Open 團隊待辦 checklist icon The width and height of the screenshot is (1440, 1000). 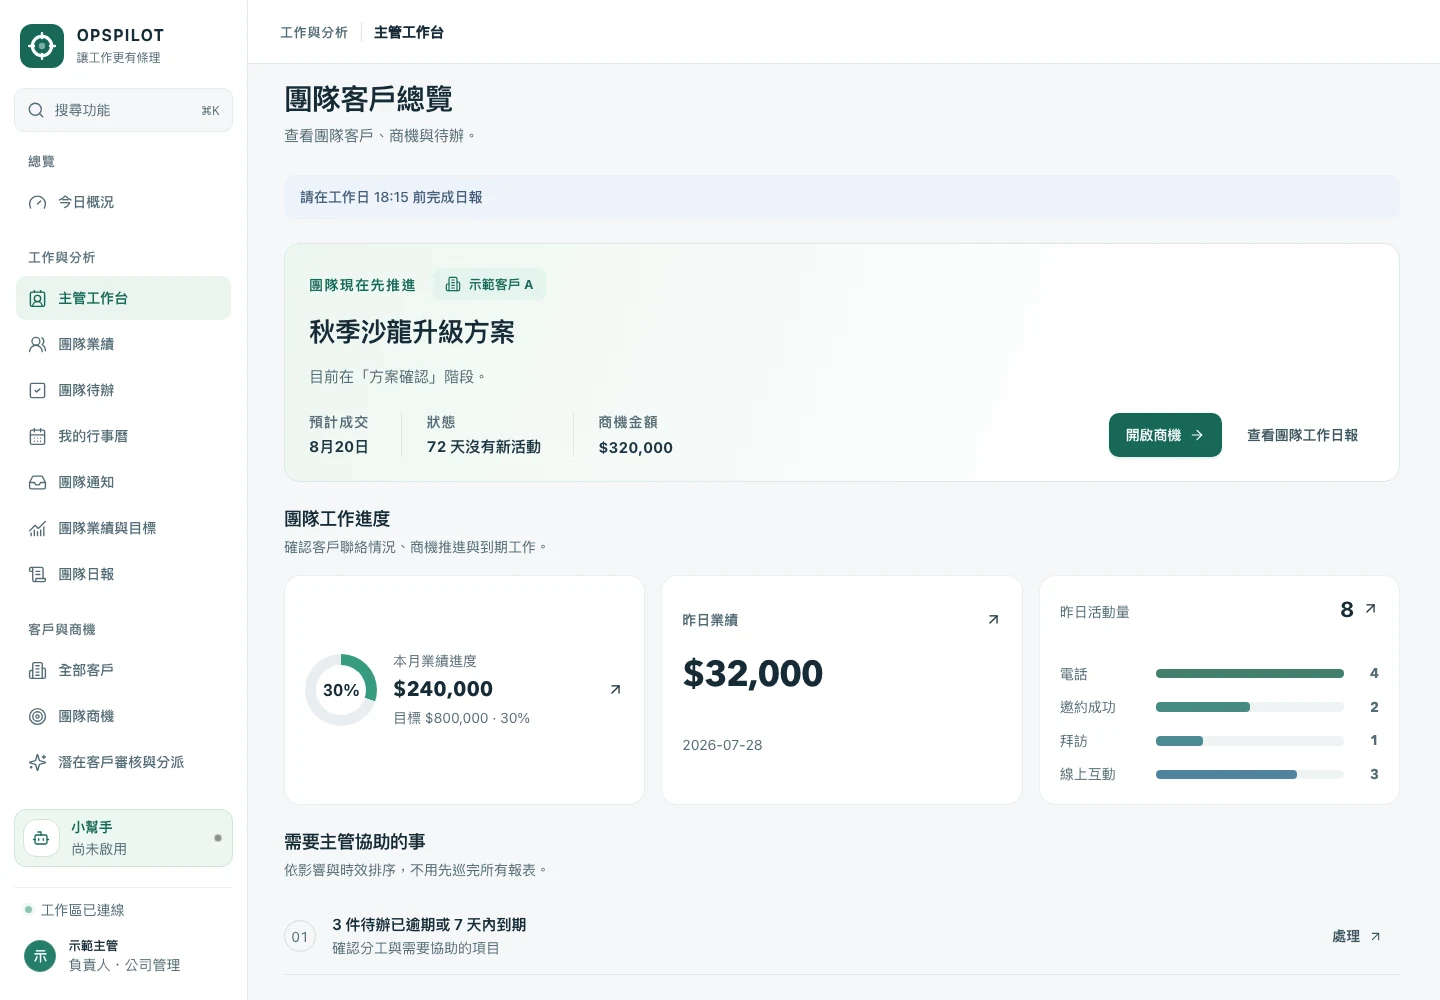pos(37,390)
